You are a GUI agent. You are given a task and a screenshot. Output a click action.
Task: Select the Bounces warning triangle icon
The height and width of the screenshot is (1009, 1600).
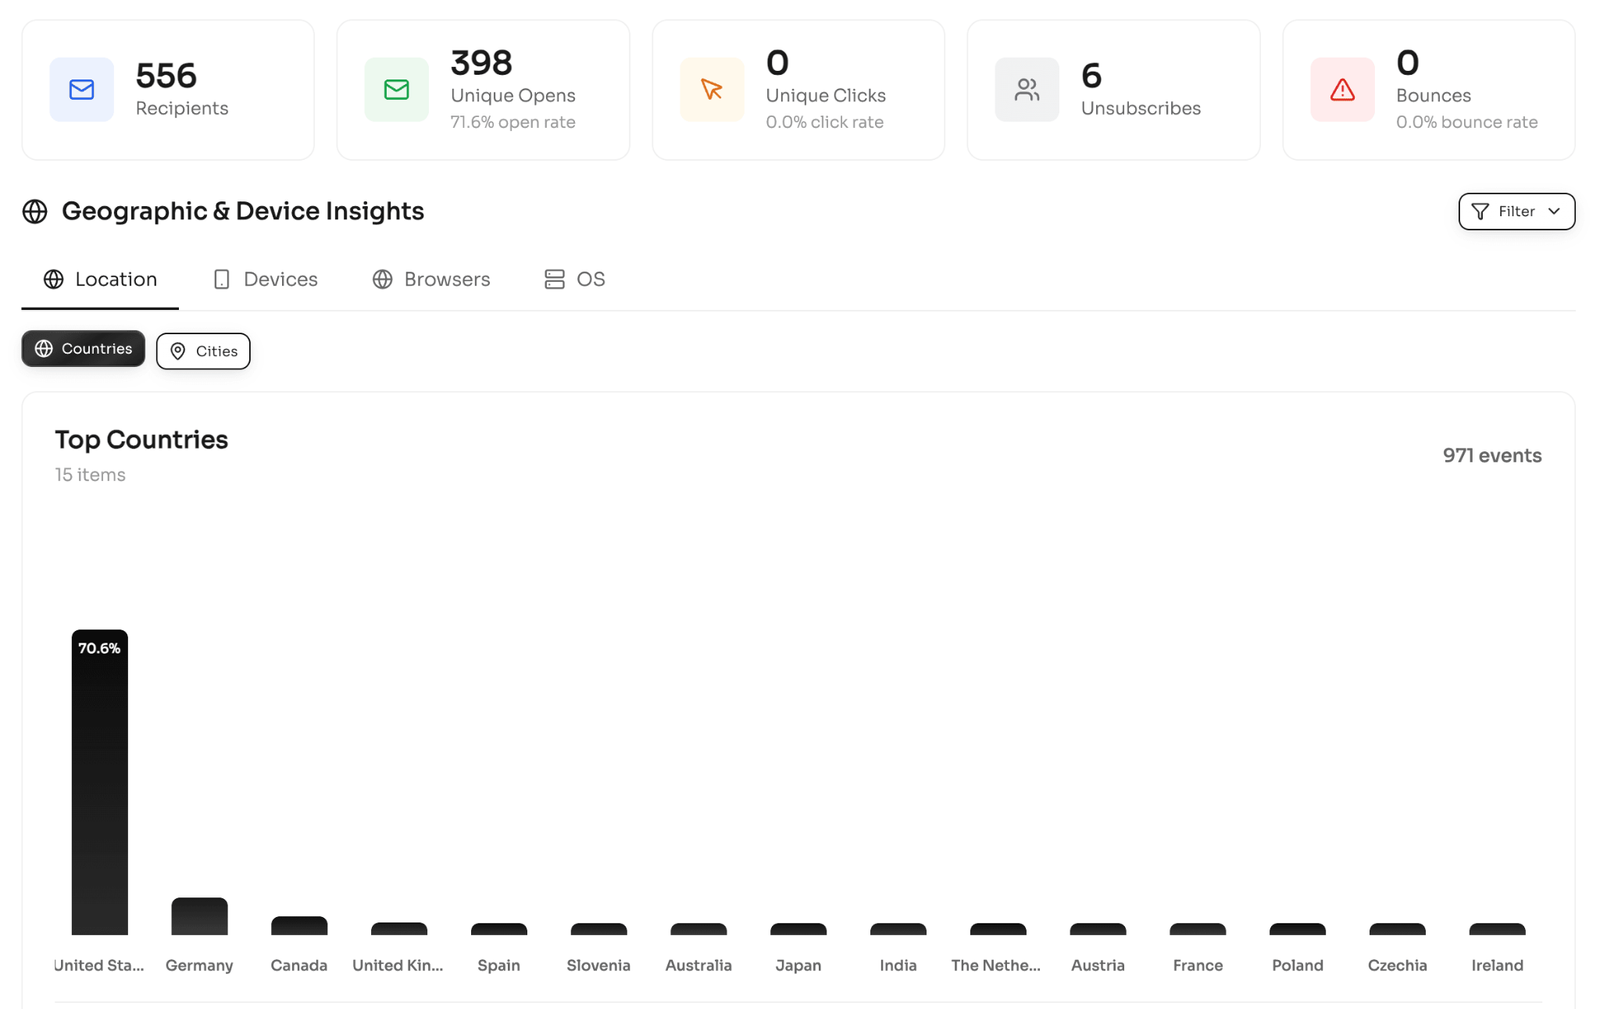click(x=1342, y=89)
